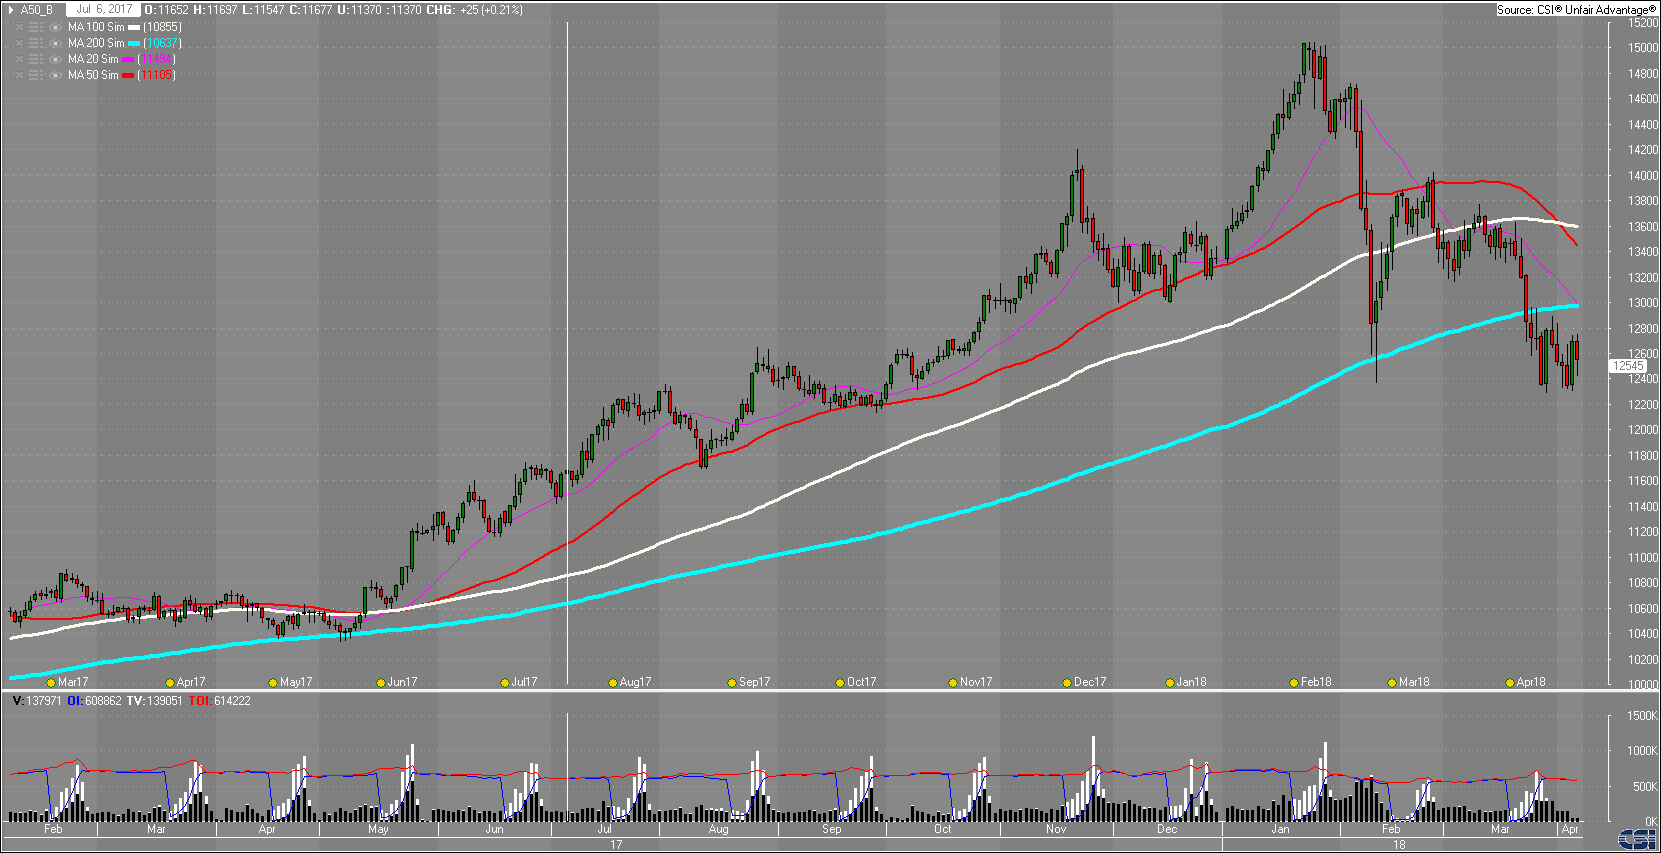1661x853 pixels.
Task: Select the MA 200 Sim label
Action: pos(96,43)
